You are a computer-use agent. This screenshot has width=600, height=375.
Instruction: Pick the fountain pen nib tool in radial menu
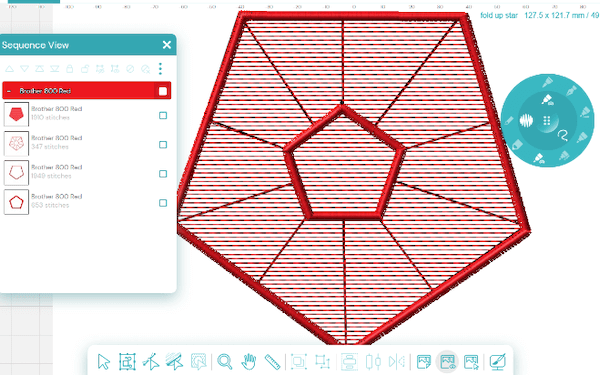(x=571, y=91)
